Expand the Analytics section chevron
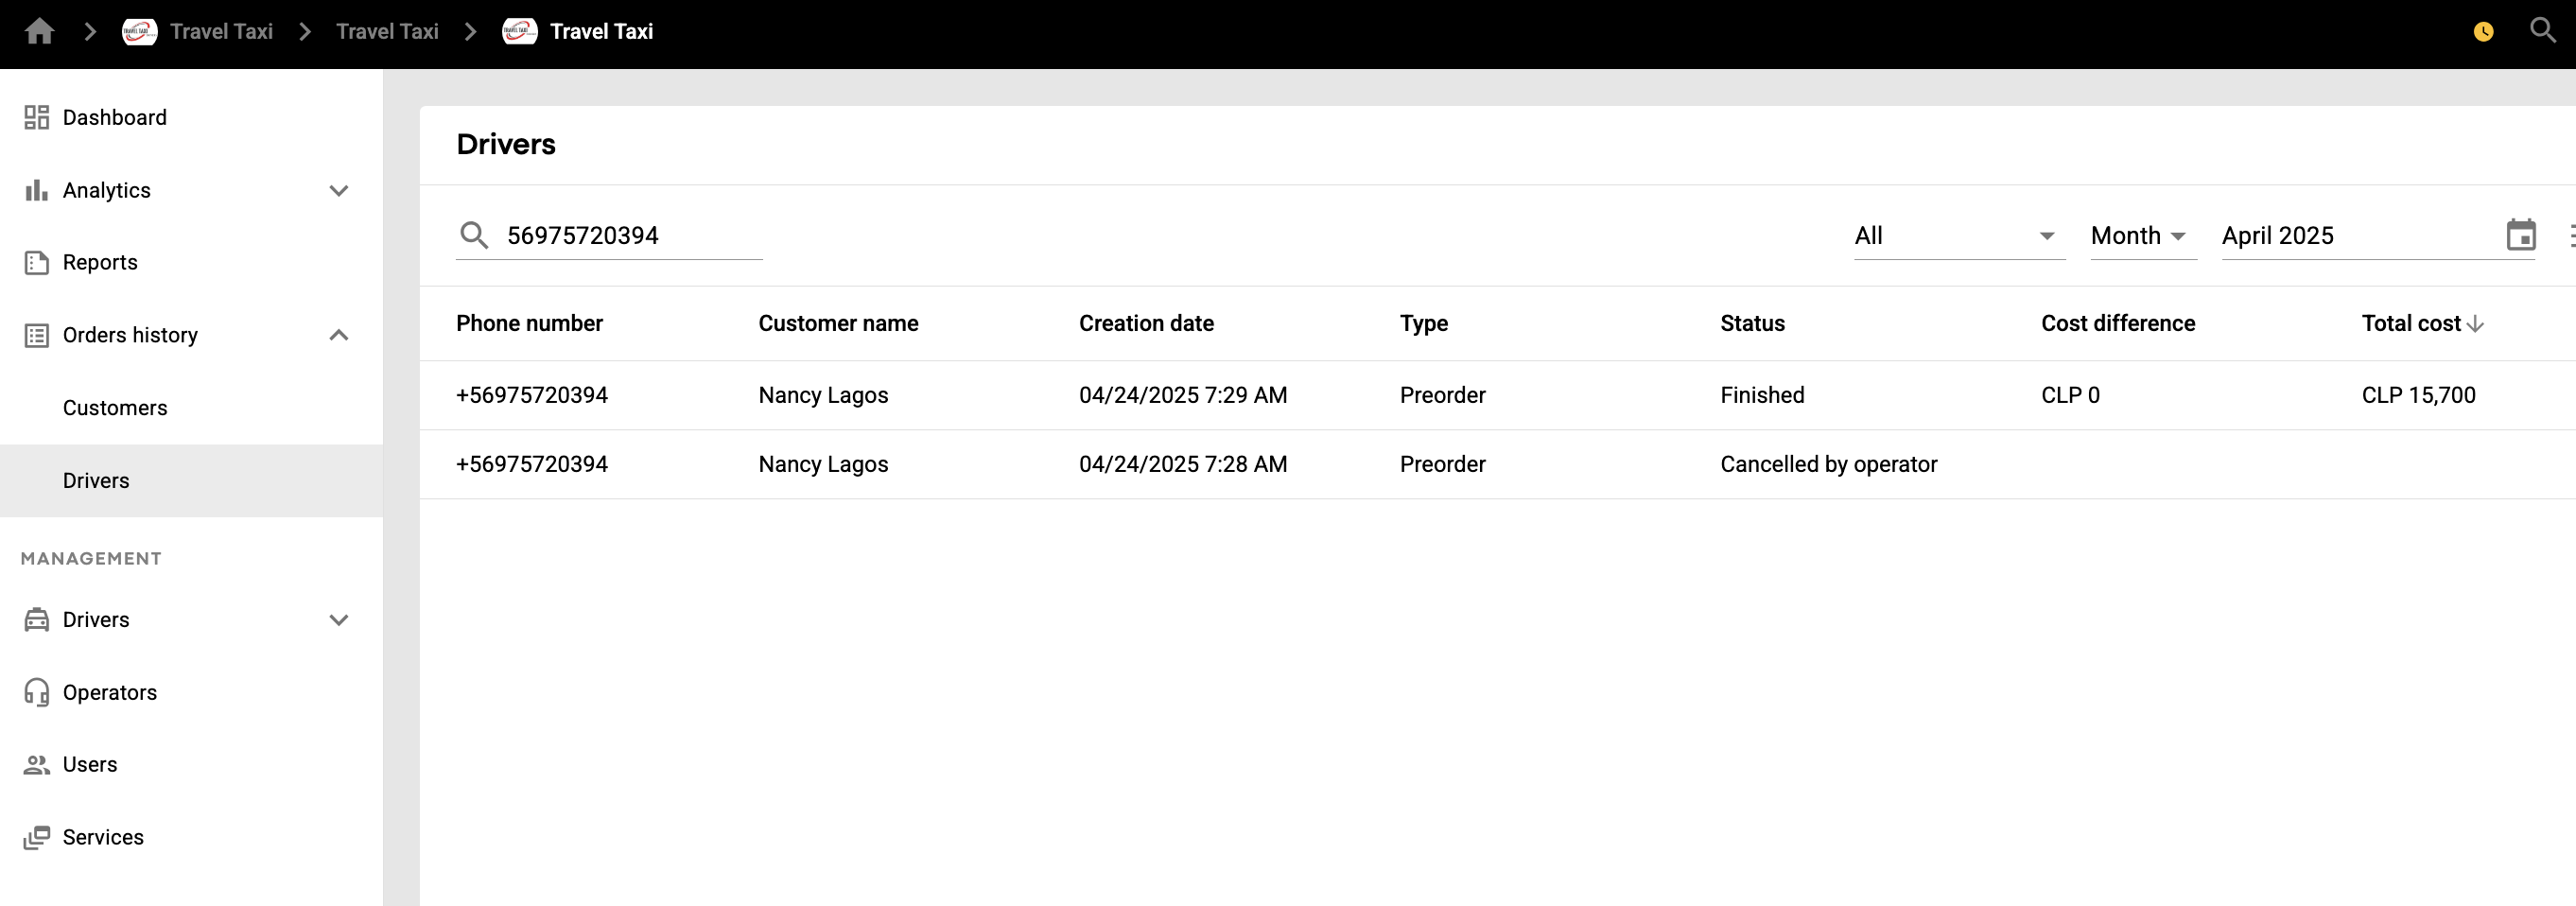The image size is (2576, 906). [x=339, y=190]
